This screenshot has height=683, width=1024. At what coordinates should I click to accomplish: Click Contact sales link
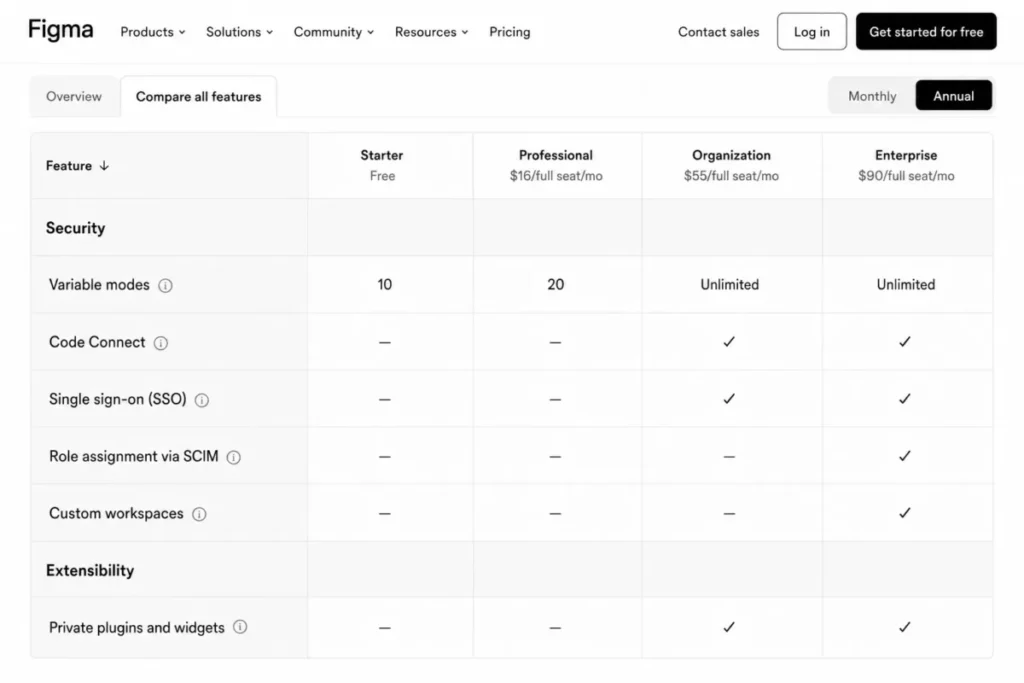pyautogui.click(x=718, y=31)
